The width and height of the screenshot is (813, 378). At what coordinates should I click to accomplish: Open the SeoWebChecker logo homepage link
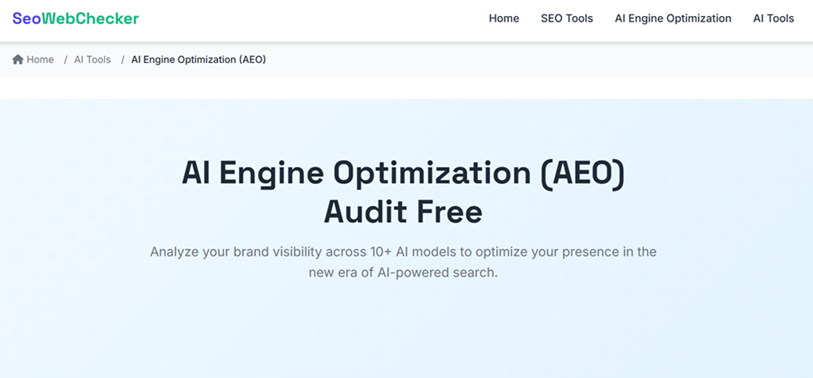(x=76, y=19)
